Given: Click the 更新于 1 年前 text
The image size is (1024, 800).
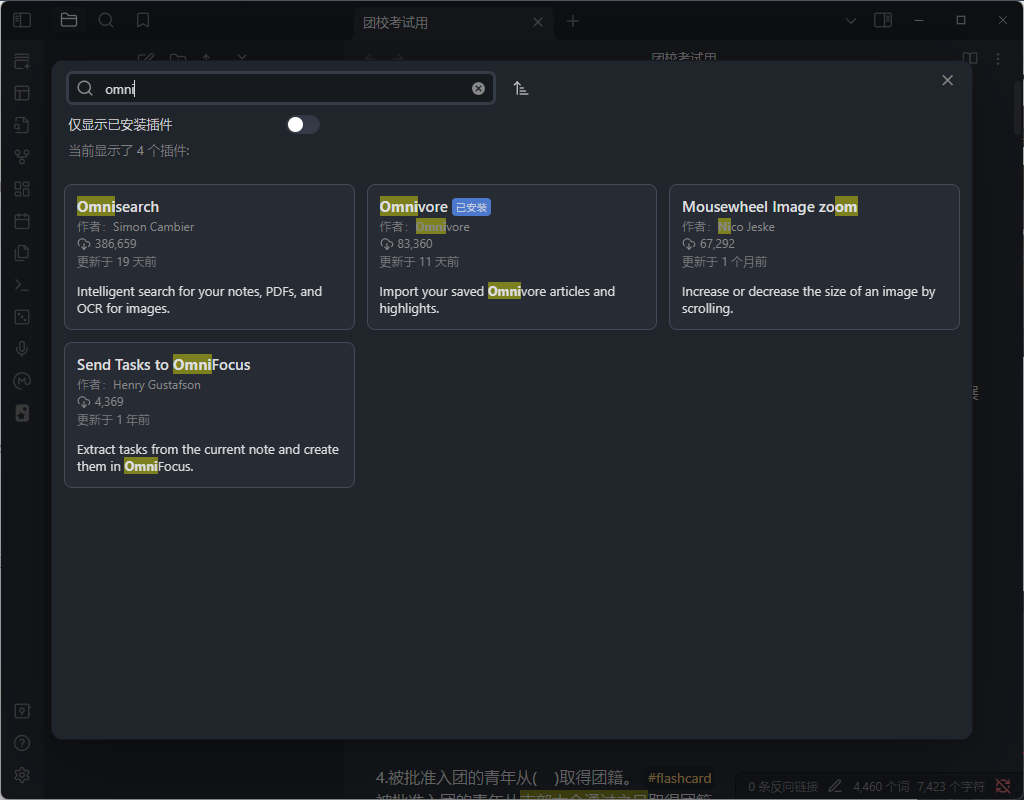Looking at the screenshot, I should click(113, 420).
